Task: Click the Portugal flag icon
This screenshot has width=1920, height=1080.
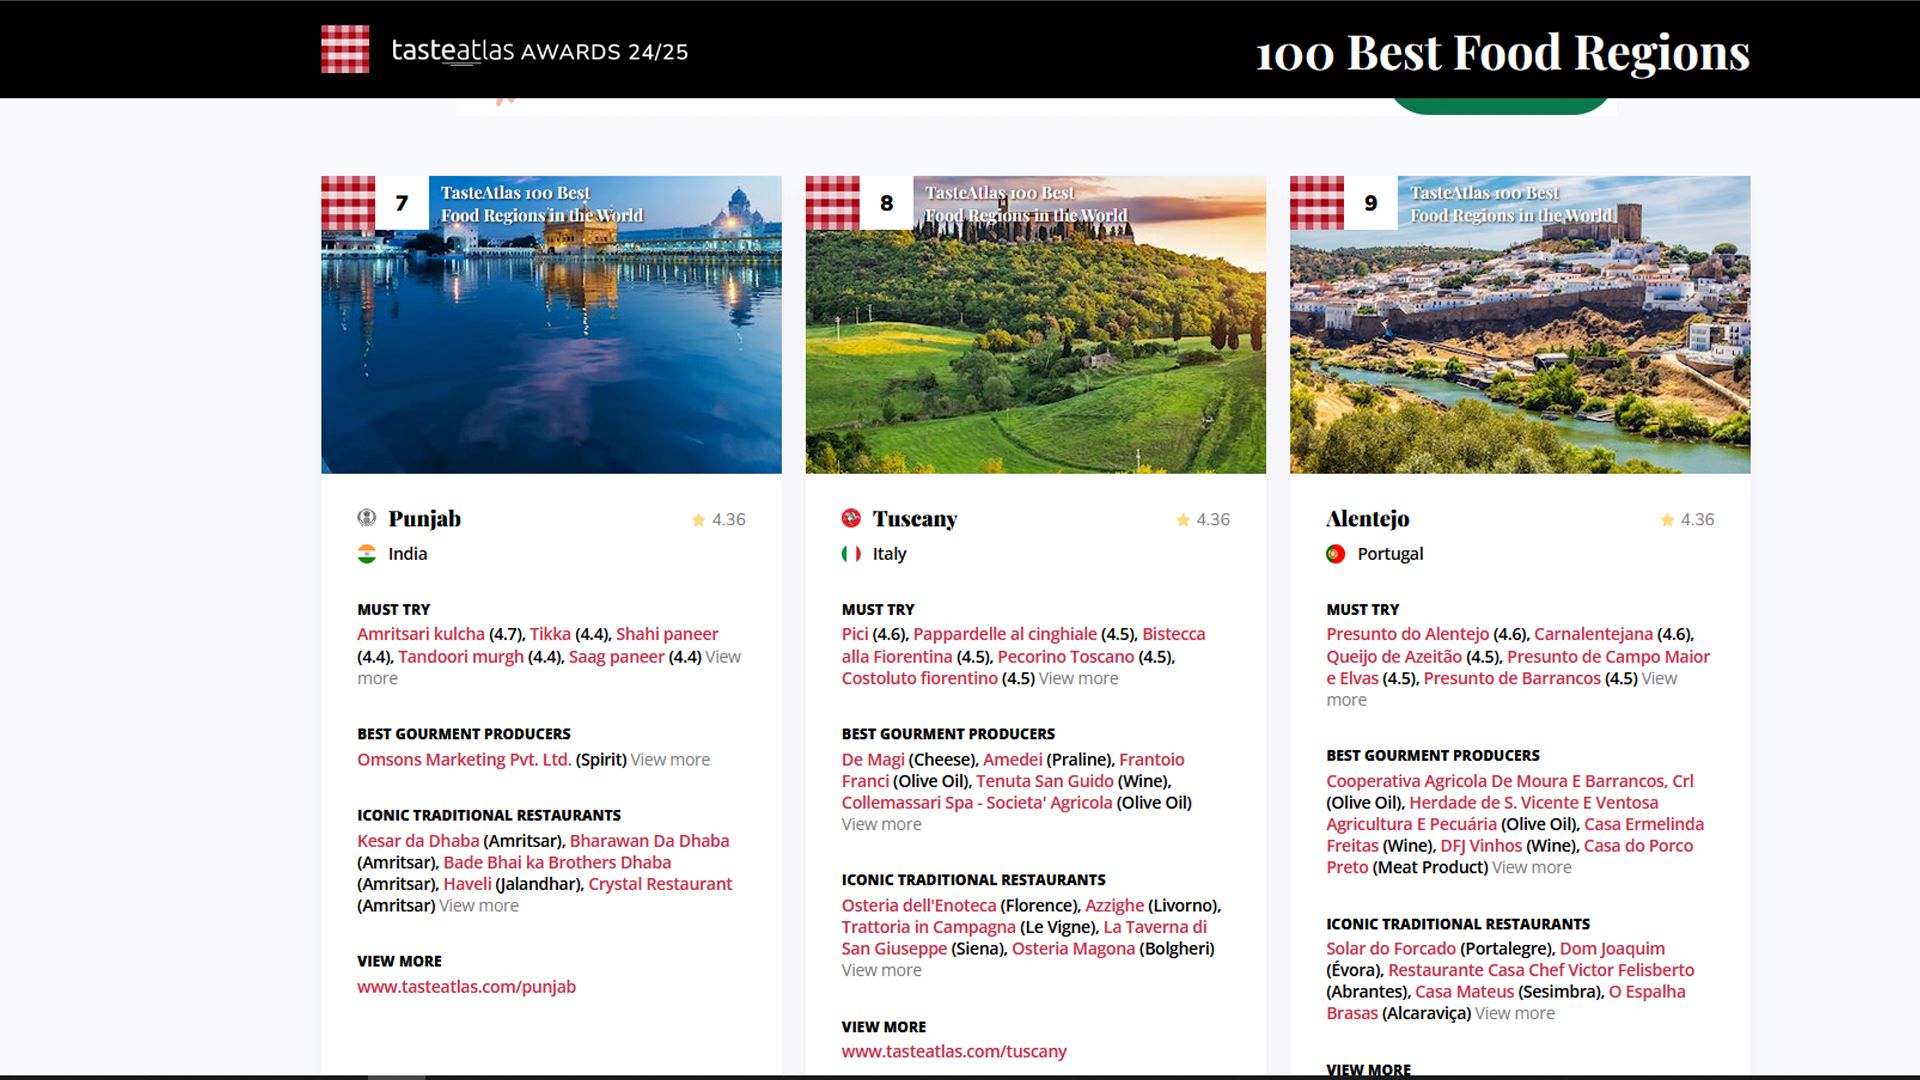Action: click(1335, 554)
